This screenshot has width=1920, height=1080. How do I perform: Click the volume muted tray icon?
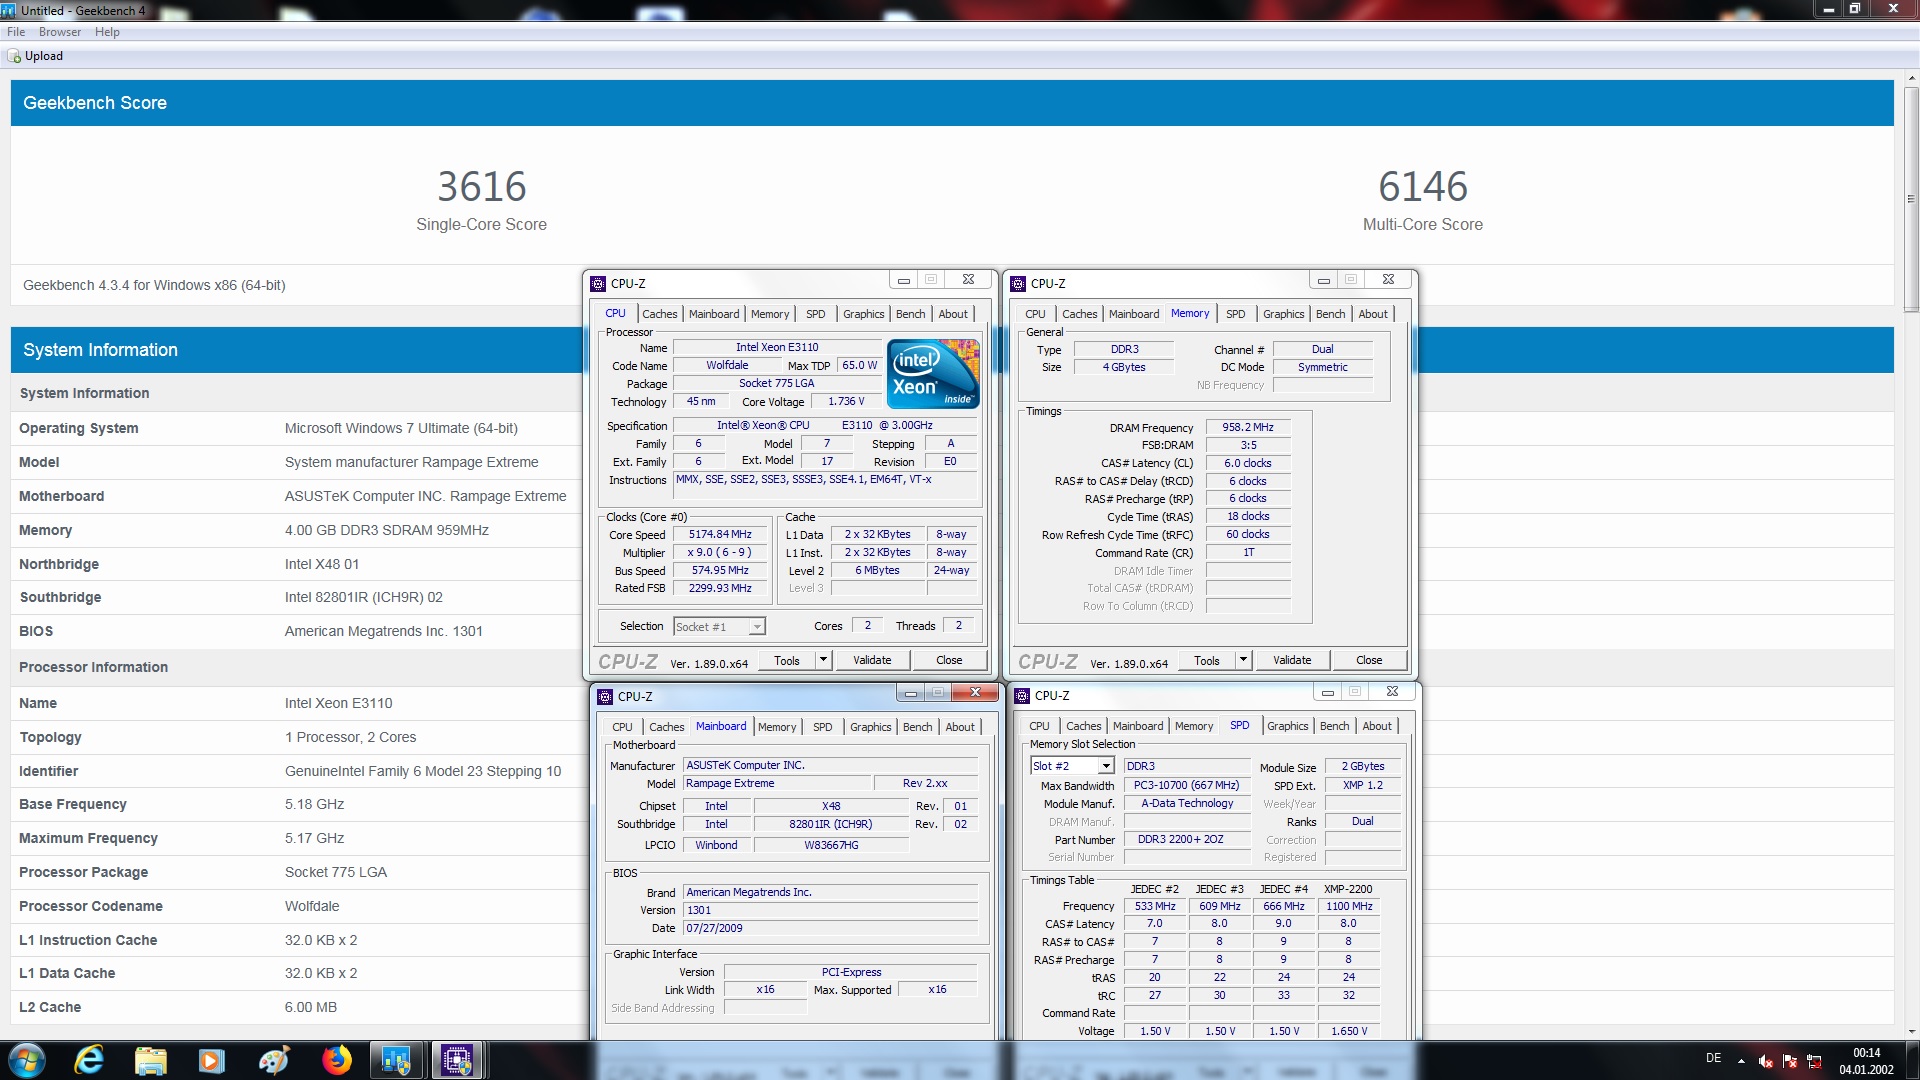pos(1766,1061)
